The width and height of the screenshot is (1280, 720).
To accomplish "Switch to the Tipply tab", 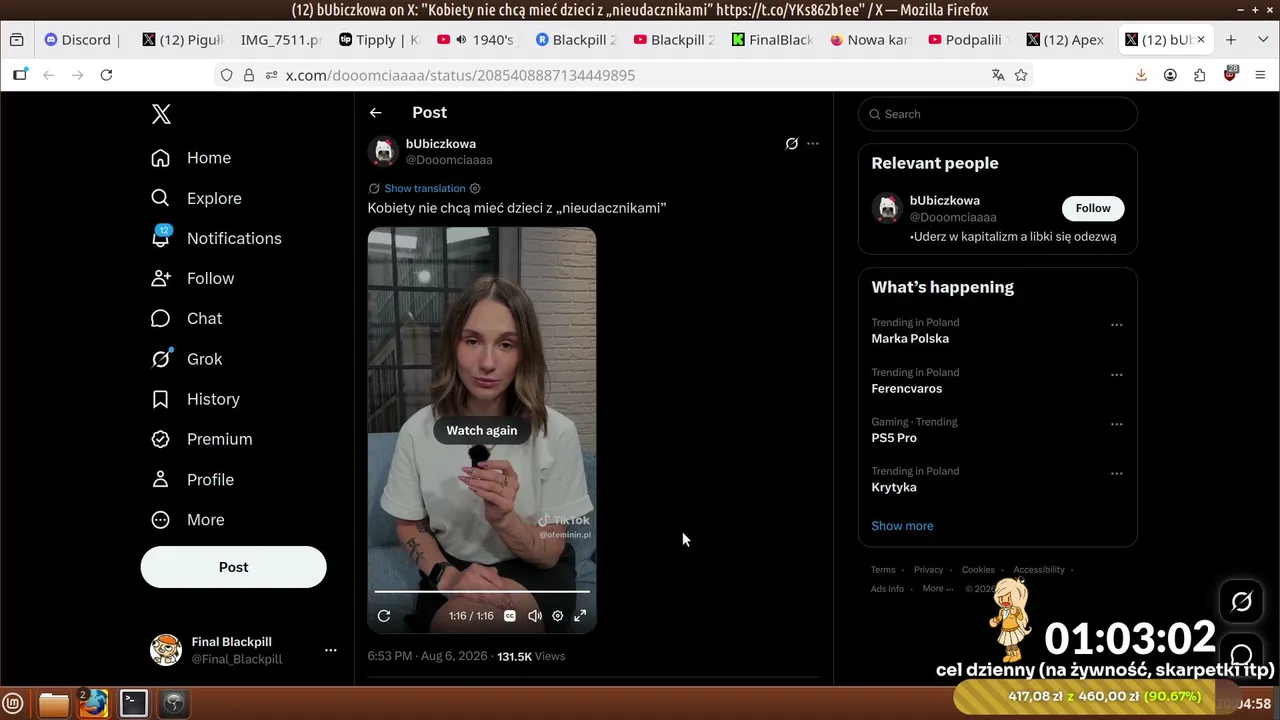I will 380,40.
